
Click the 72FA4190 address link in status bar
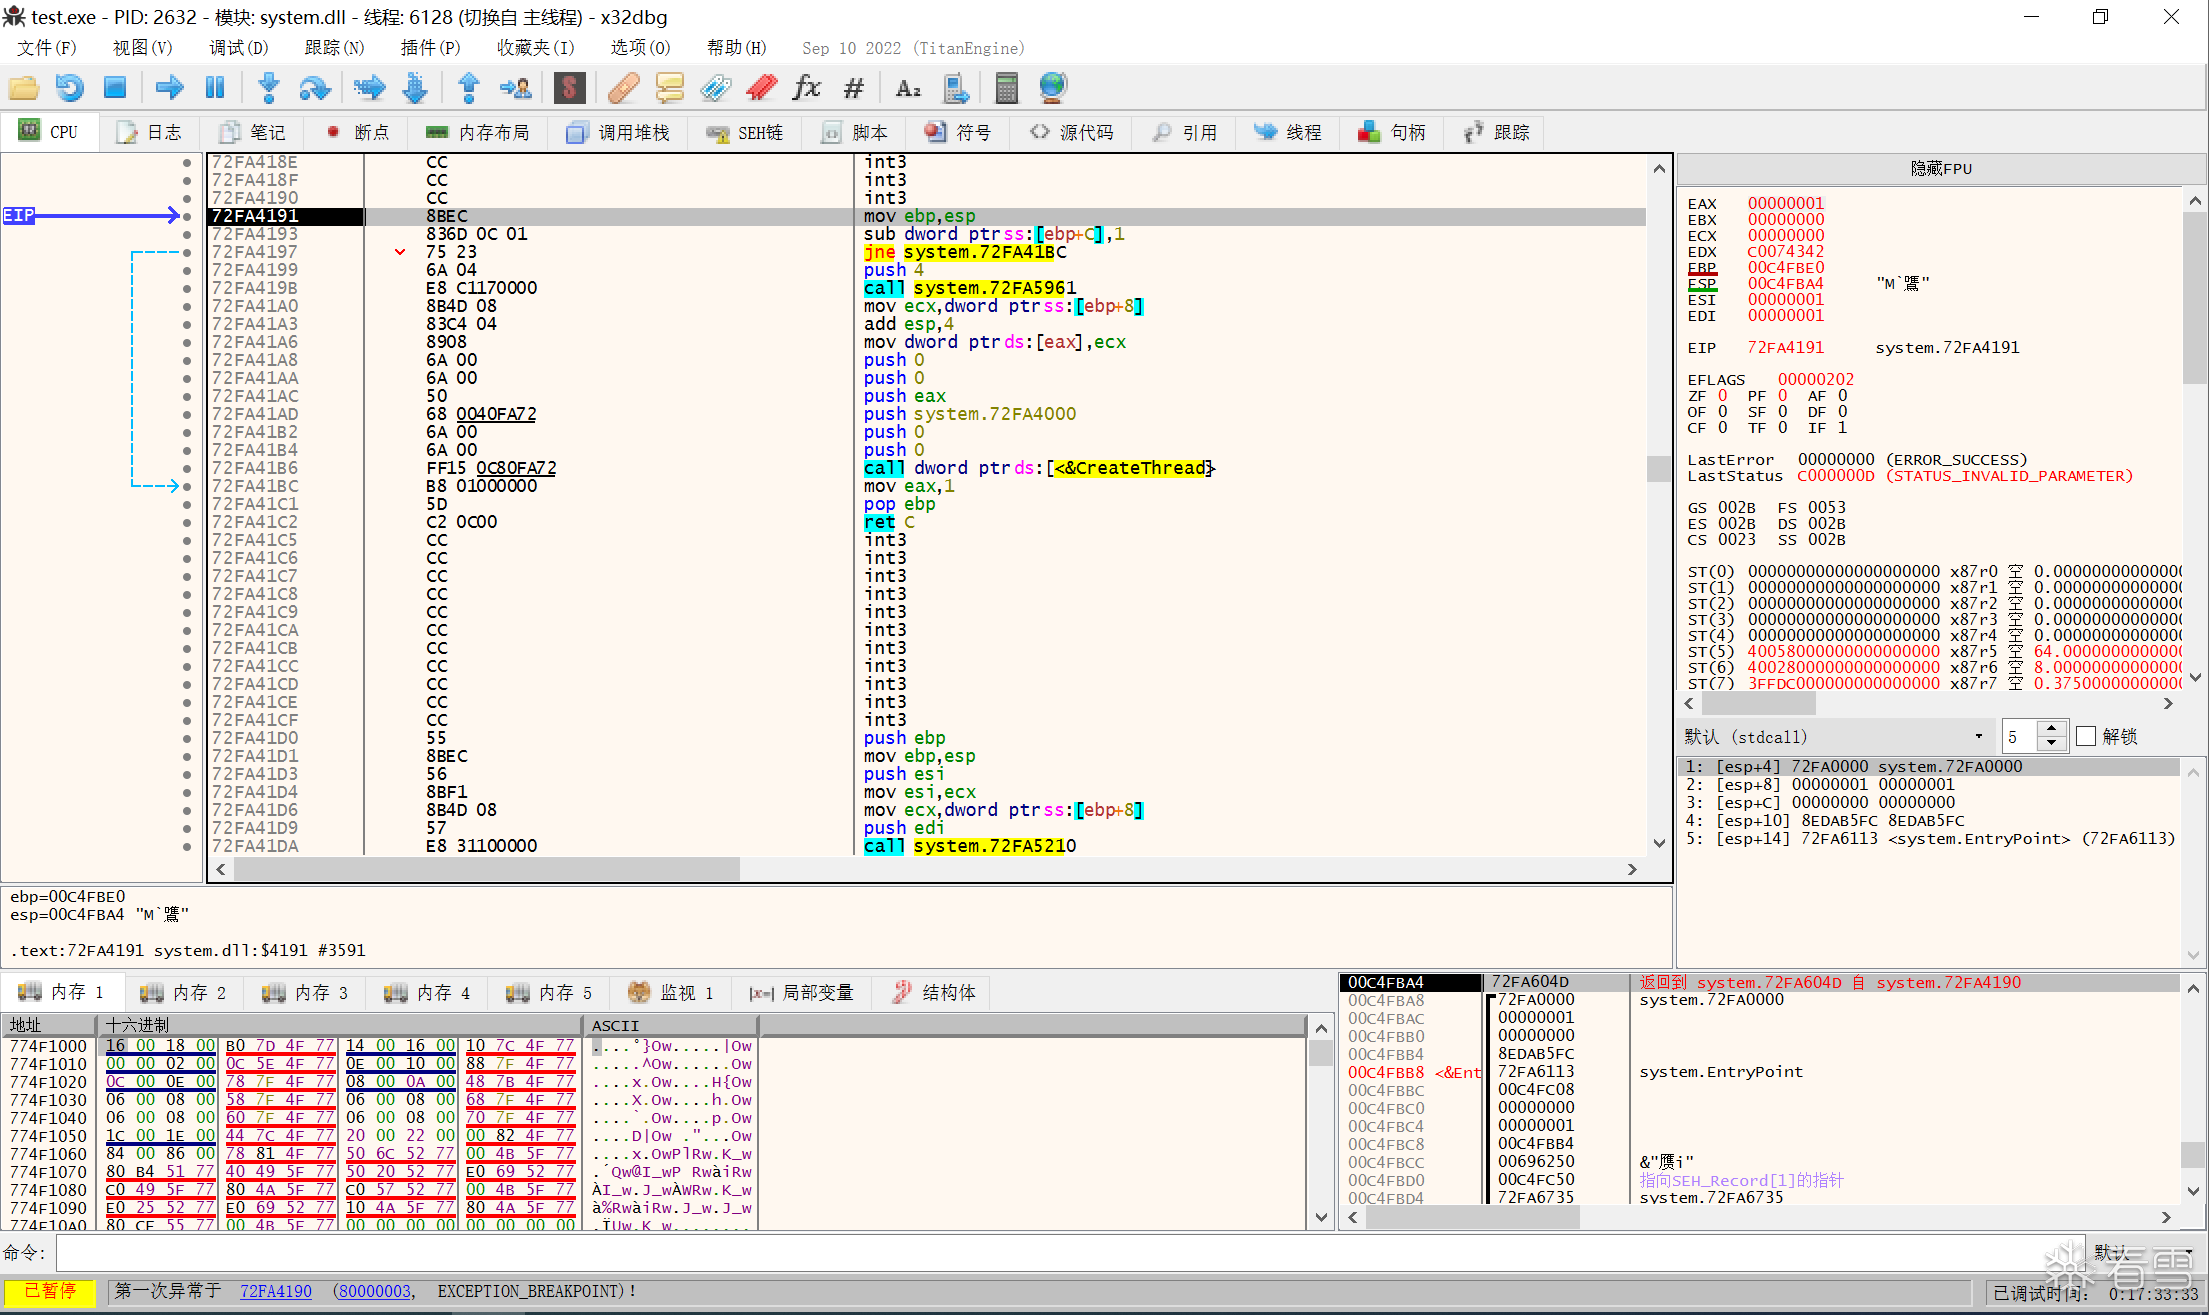pyautogui.click(x=275, y=1291)
